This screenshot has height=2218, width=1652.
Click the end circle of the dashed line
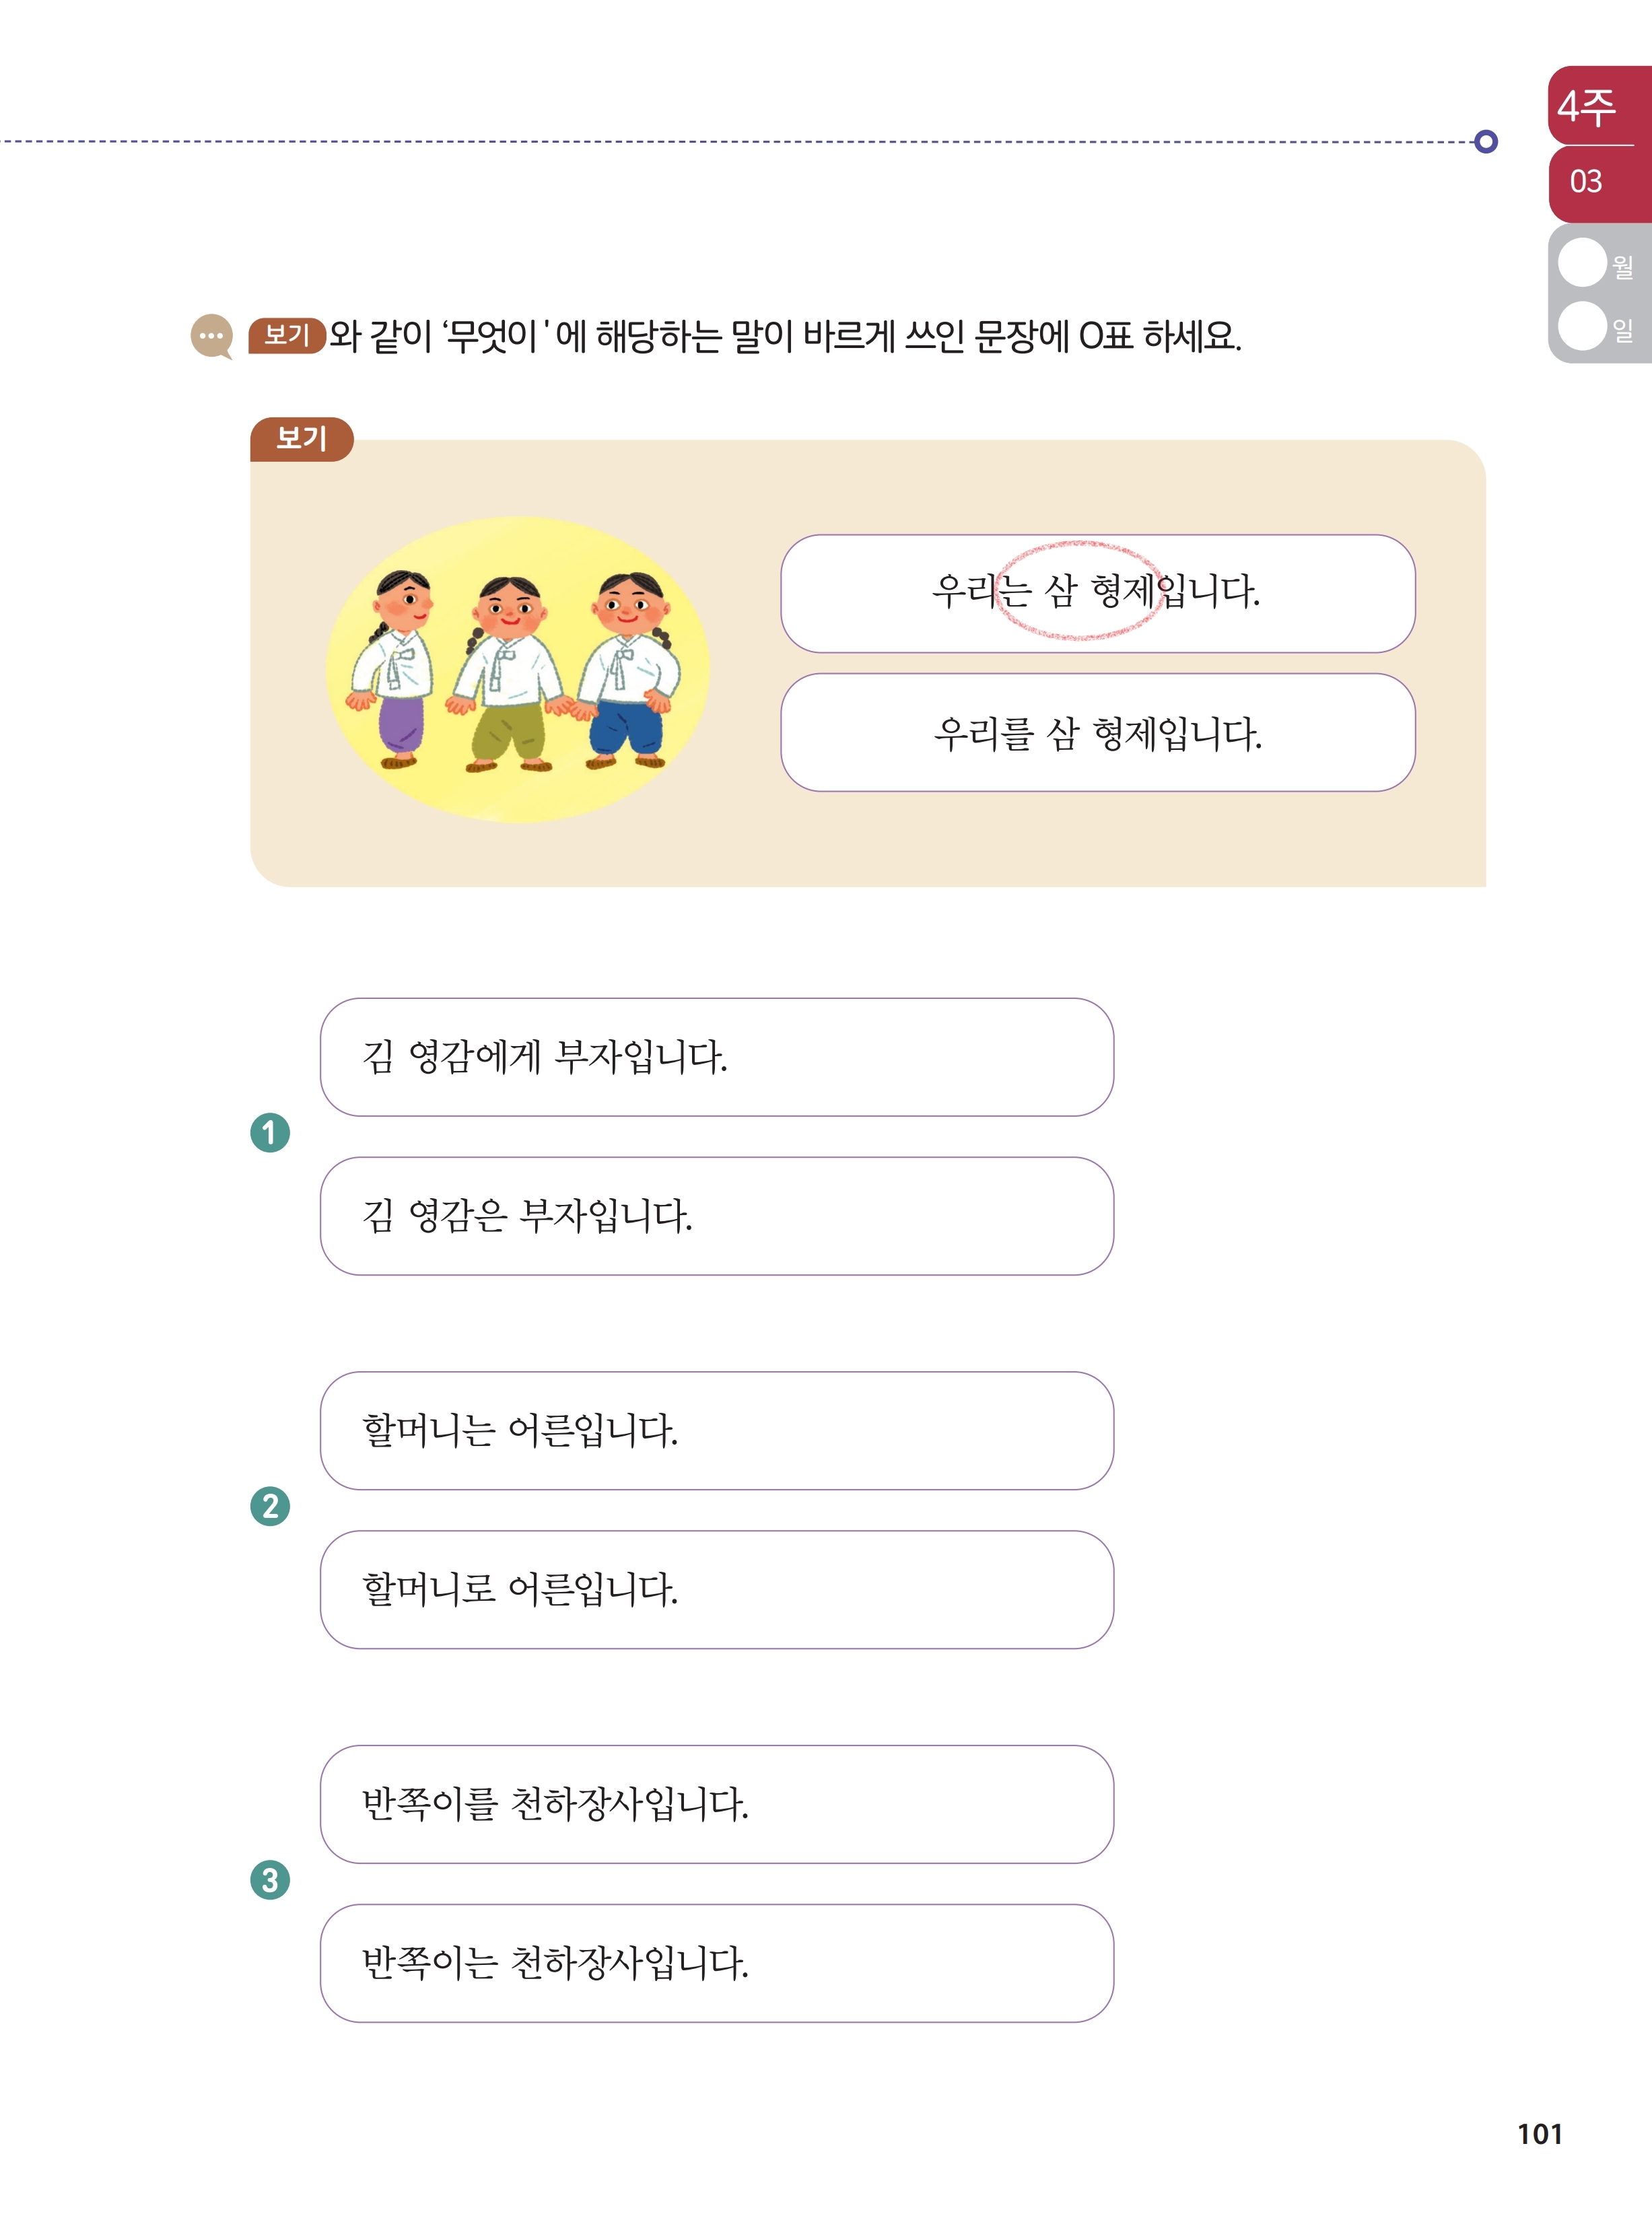click(1486, 142)
